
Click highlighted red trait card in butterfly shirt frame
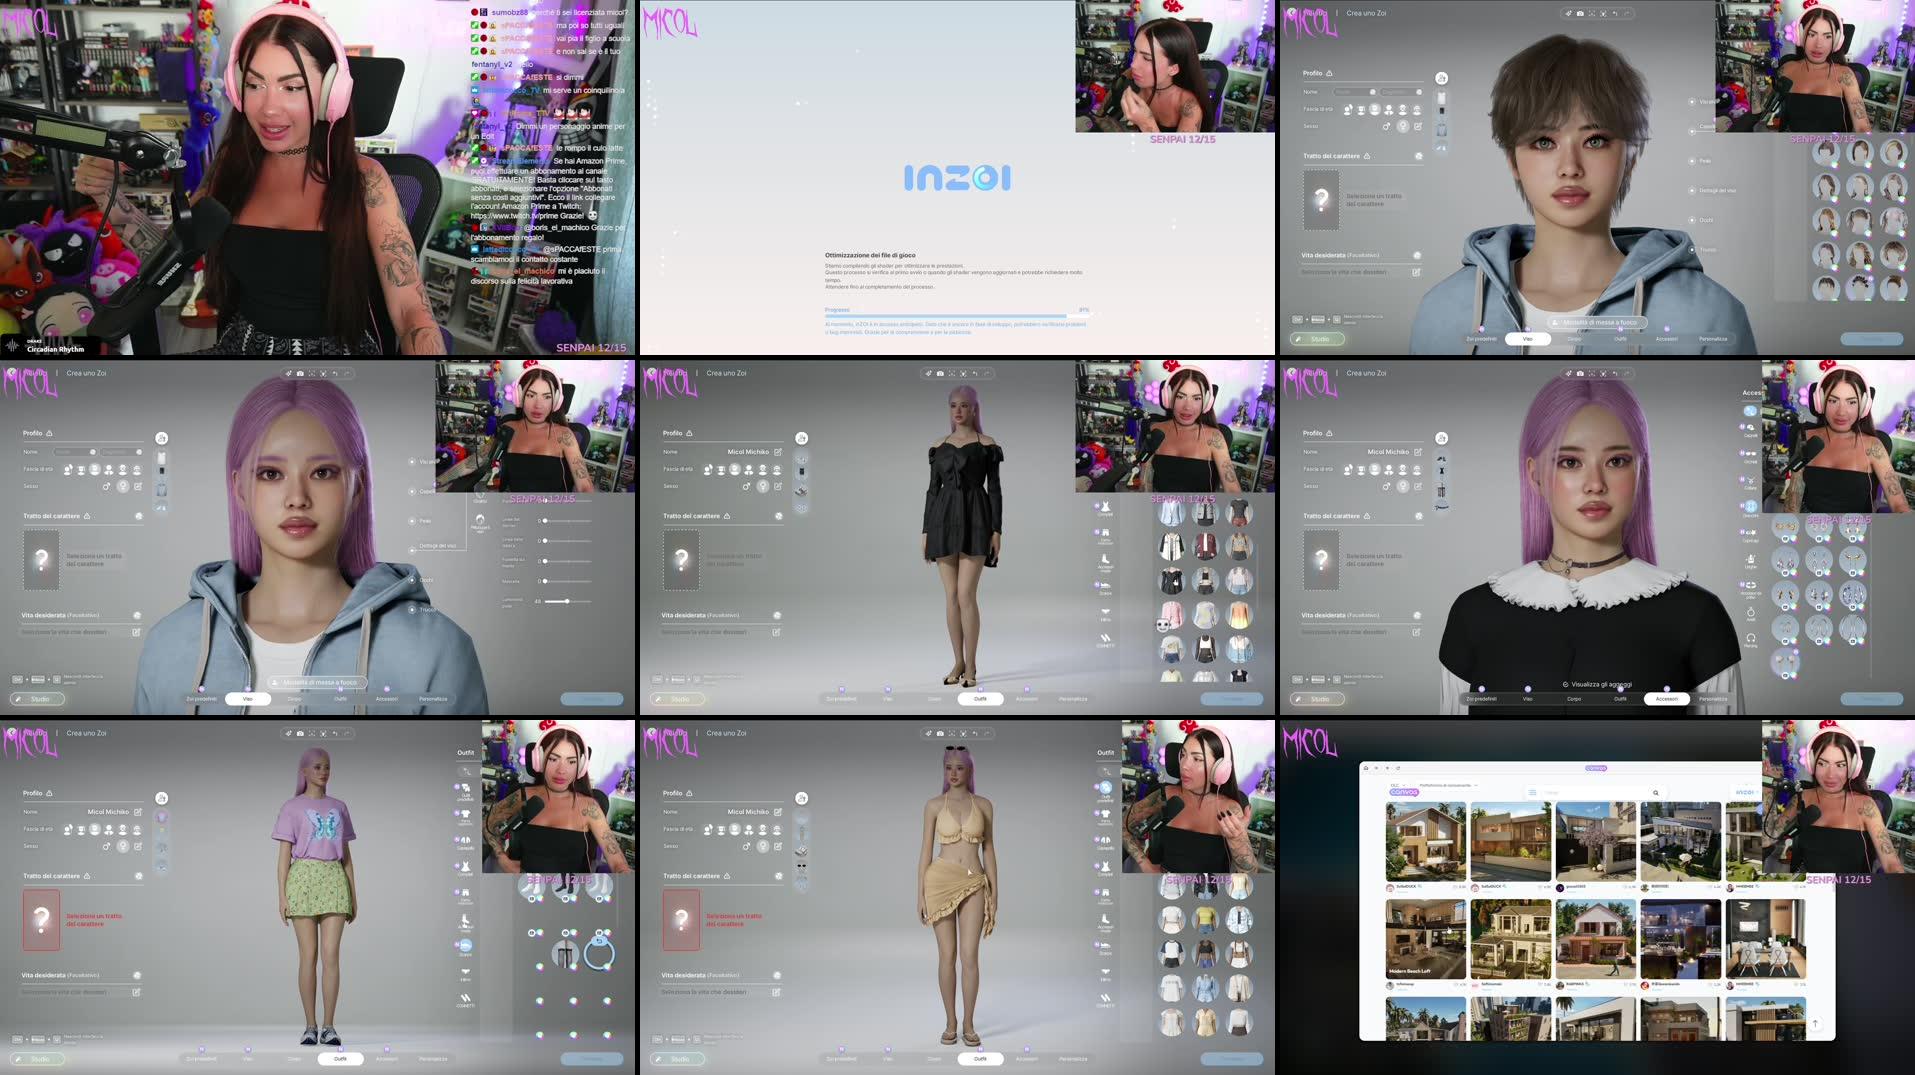(41, 919)
